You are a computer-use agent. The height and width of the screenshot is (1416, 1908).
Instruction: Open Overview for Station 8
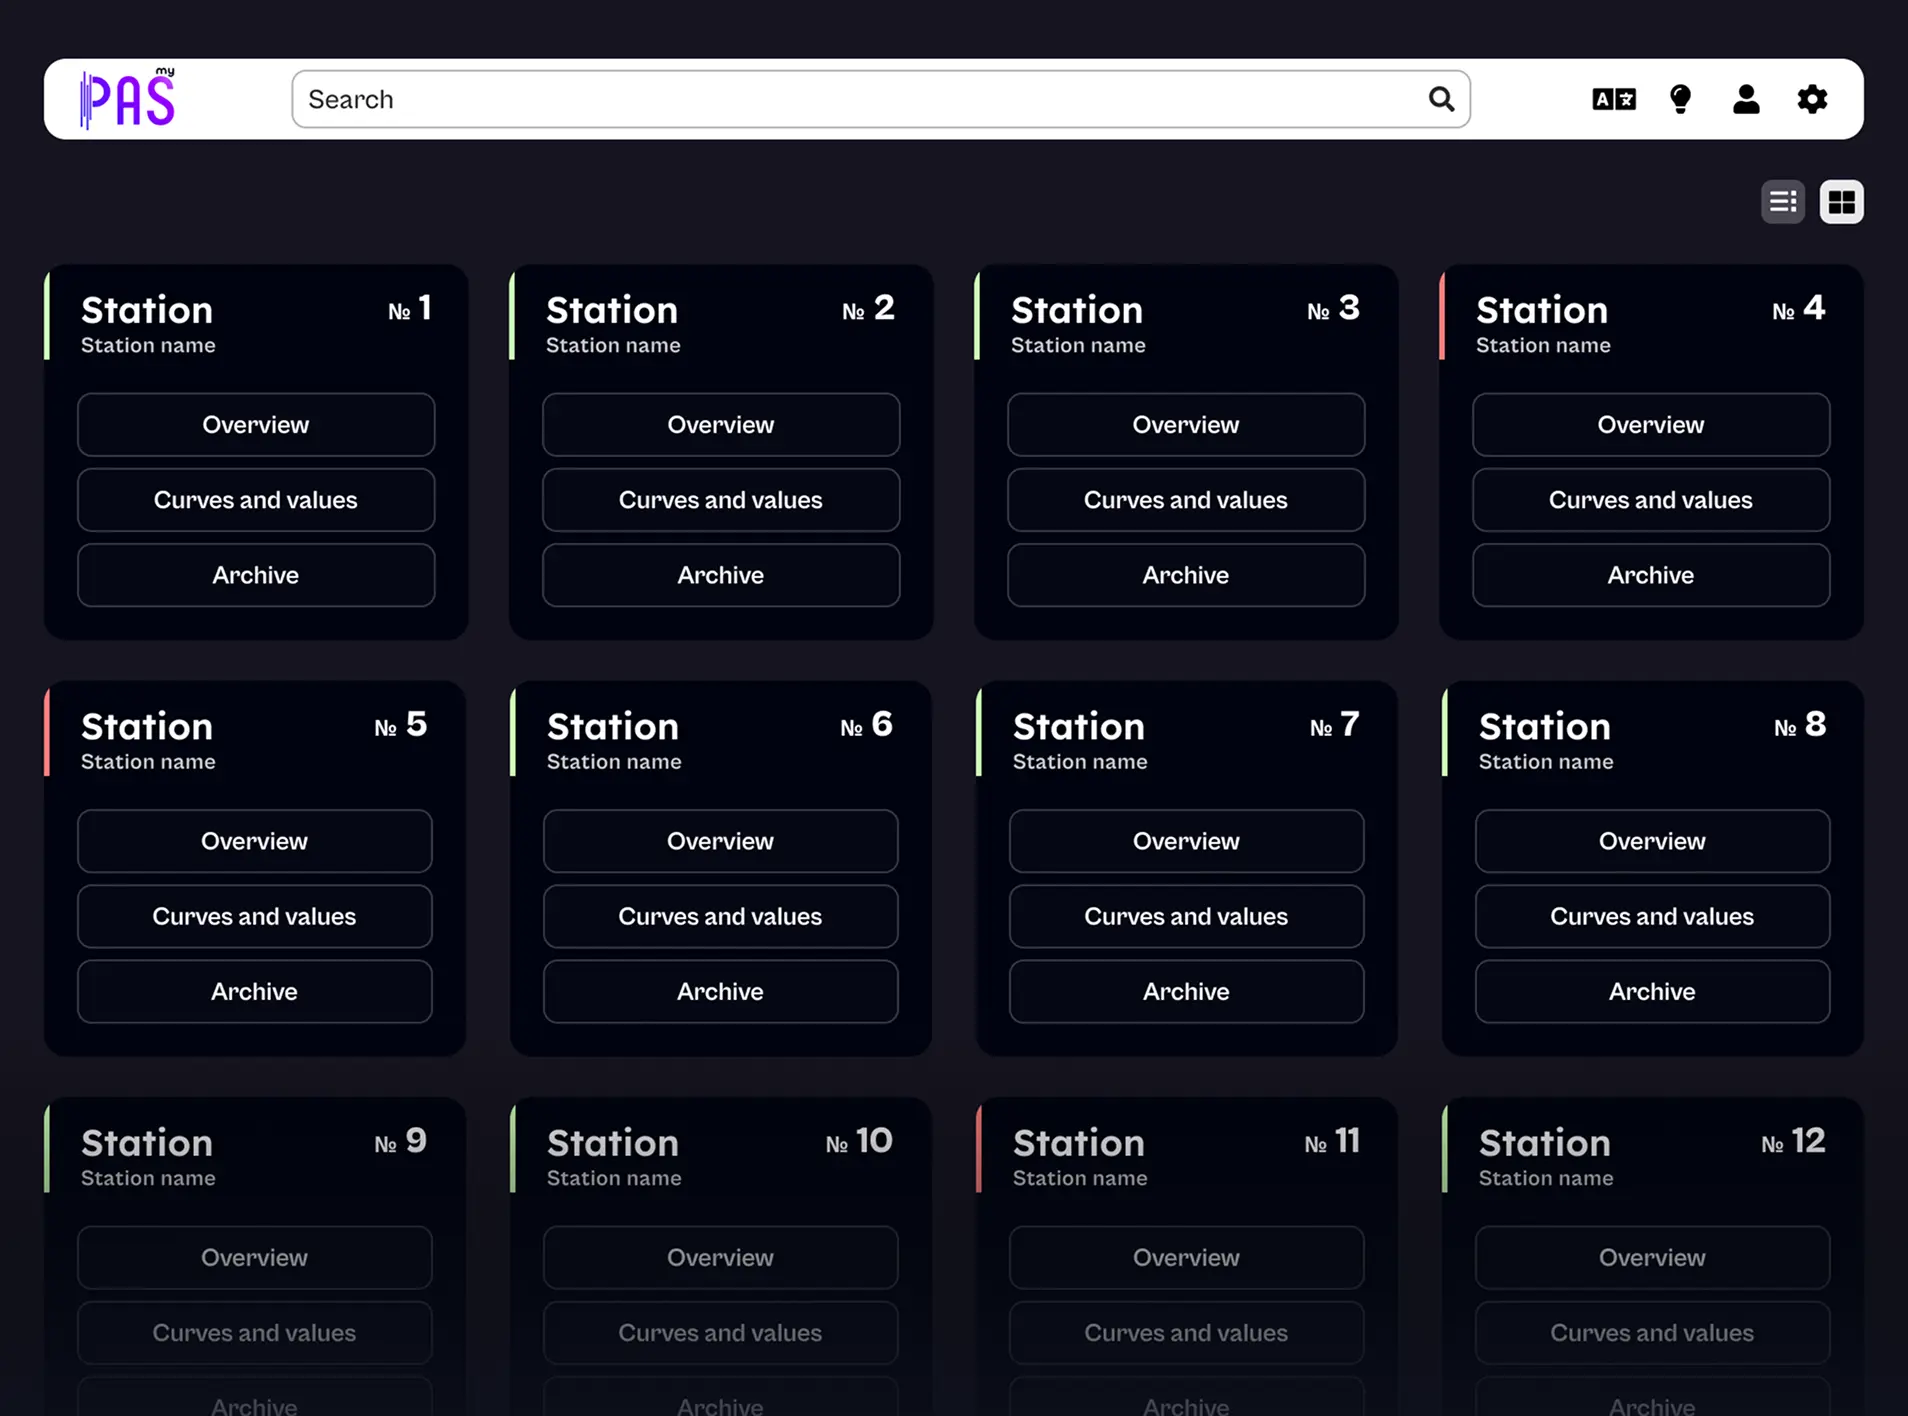[x=1653, y=841]
